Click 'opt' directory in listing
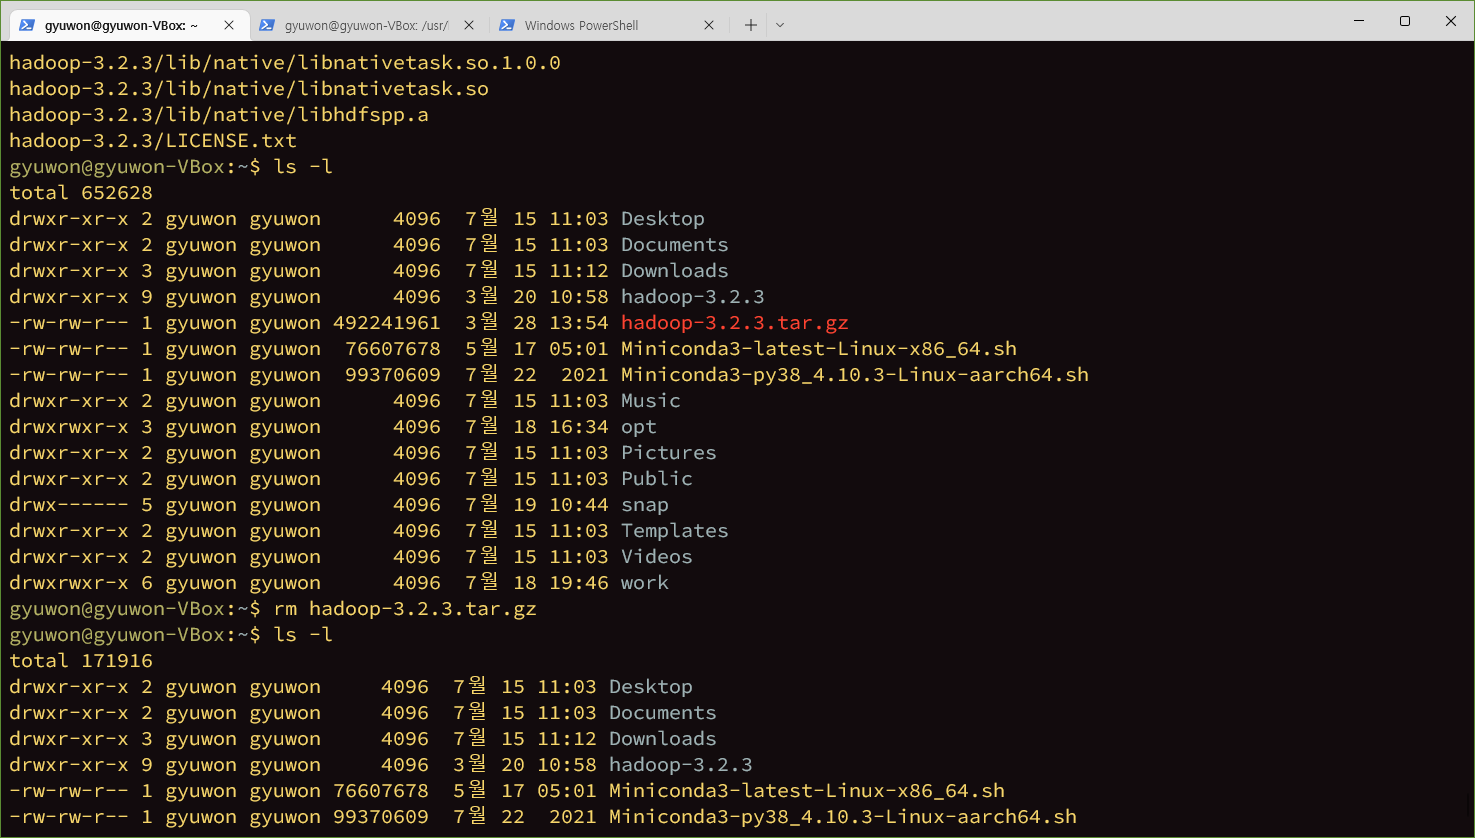1475x838 pixels. tap(639, 427)
